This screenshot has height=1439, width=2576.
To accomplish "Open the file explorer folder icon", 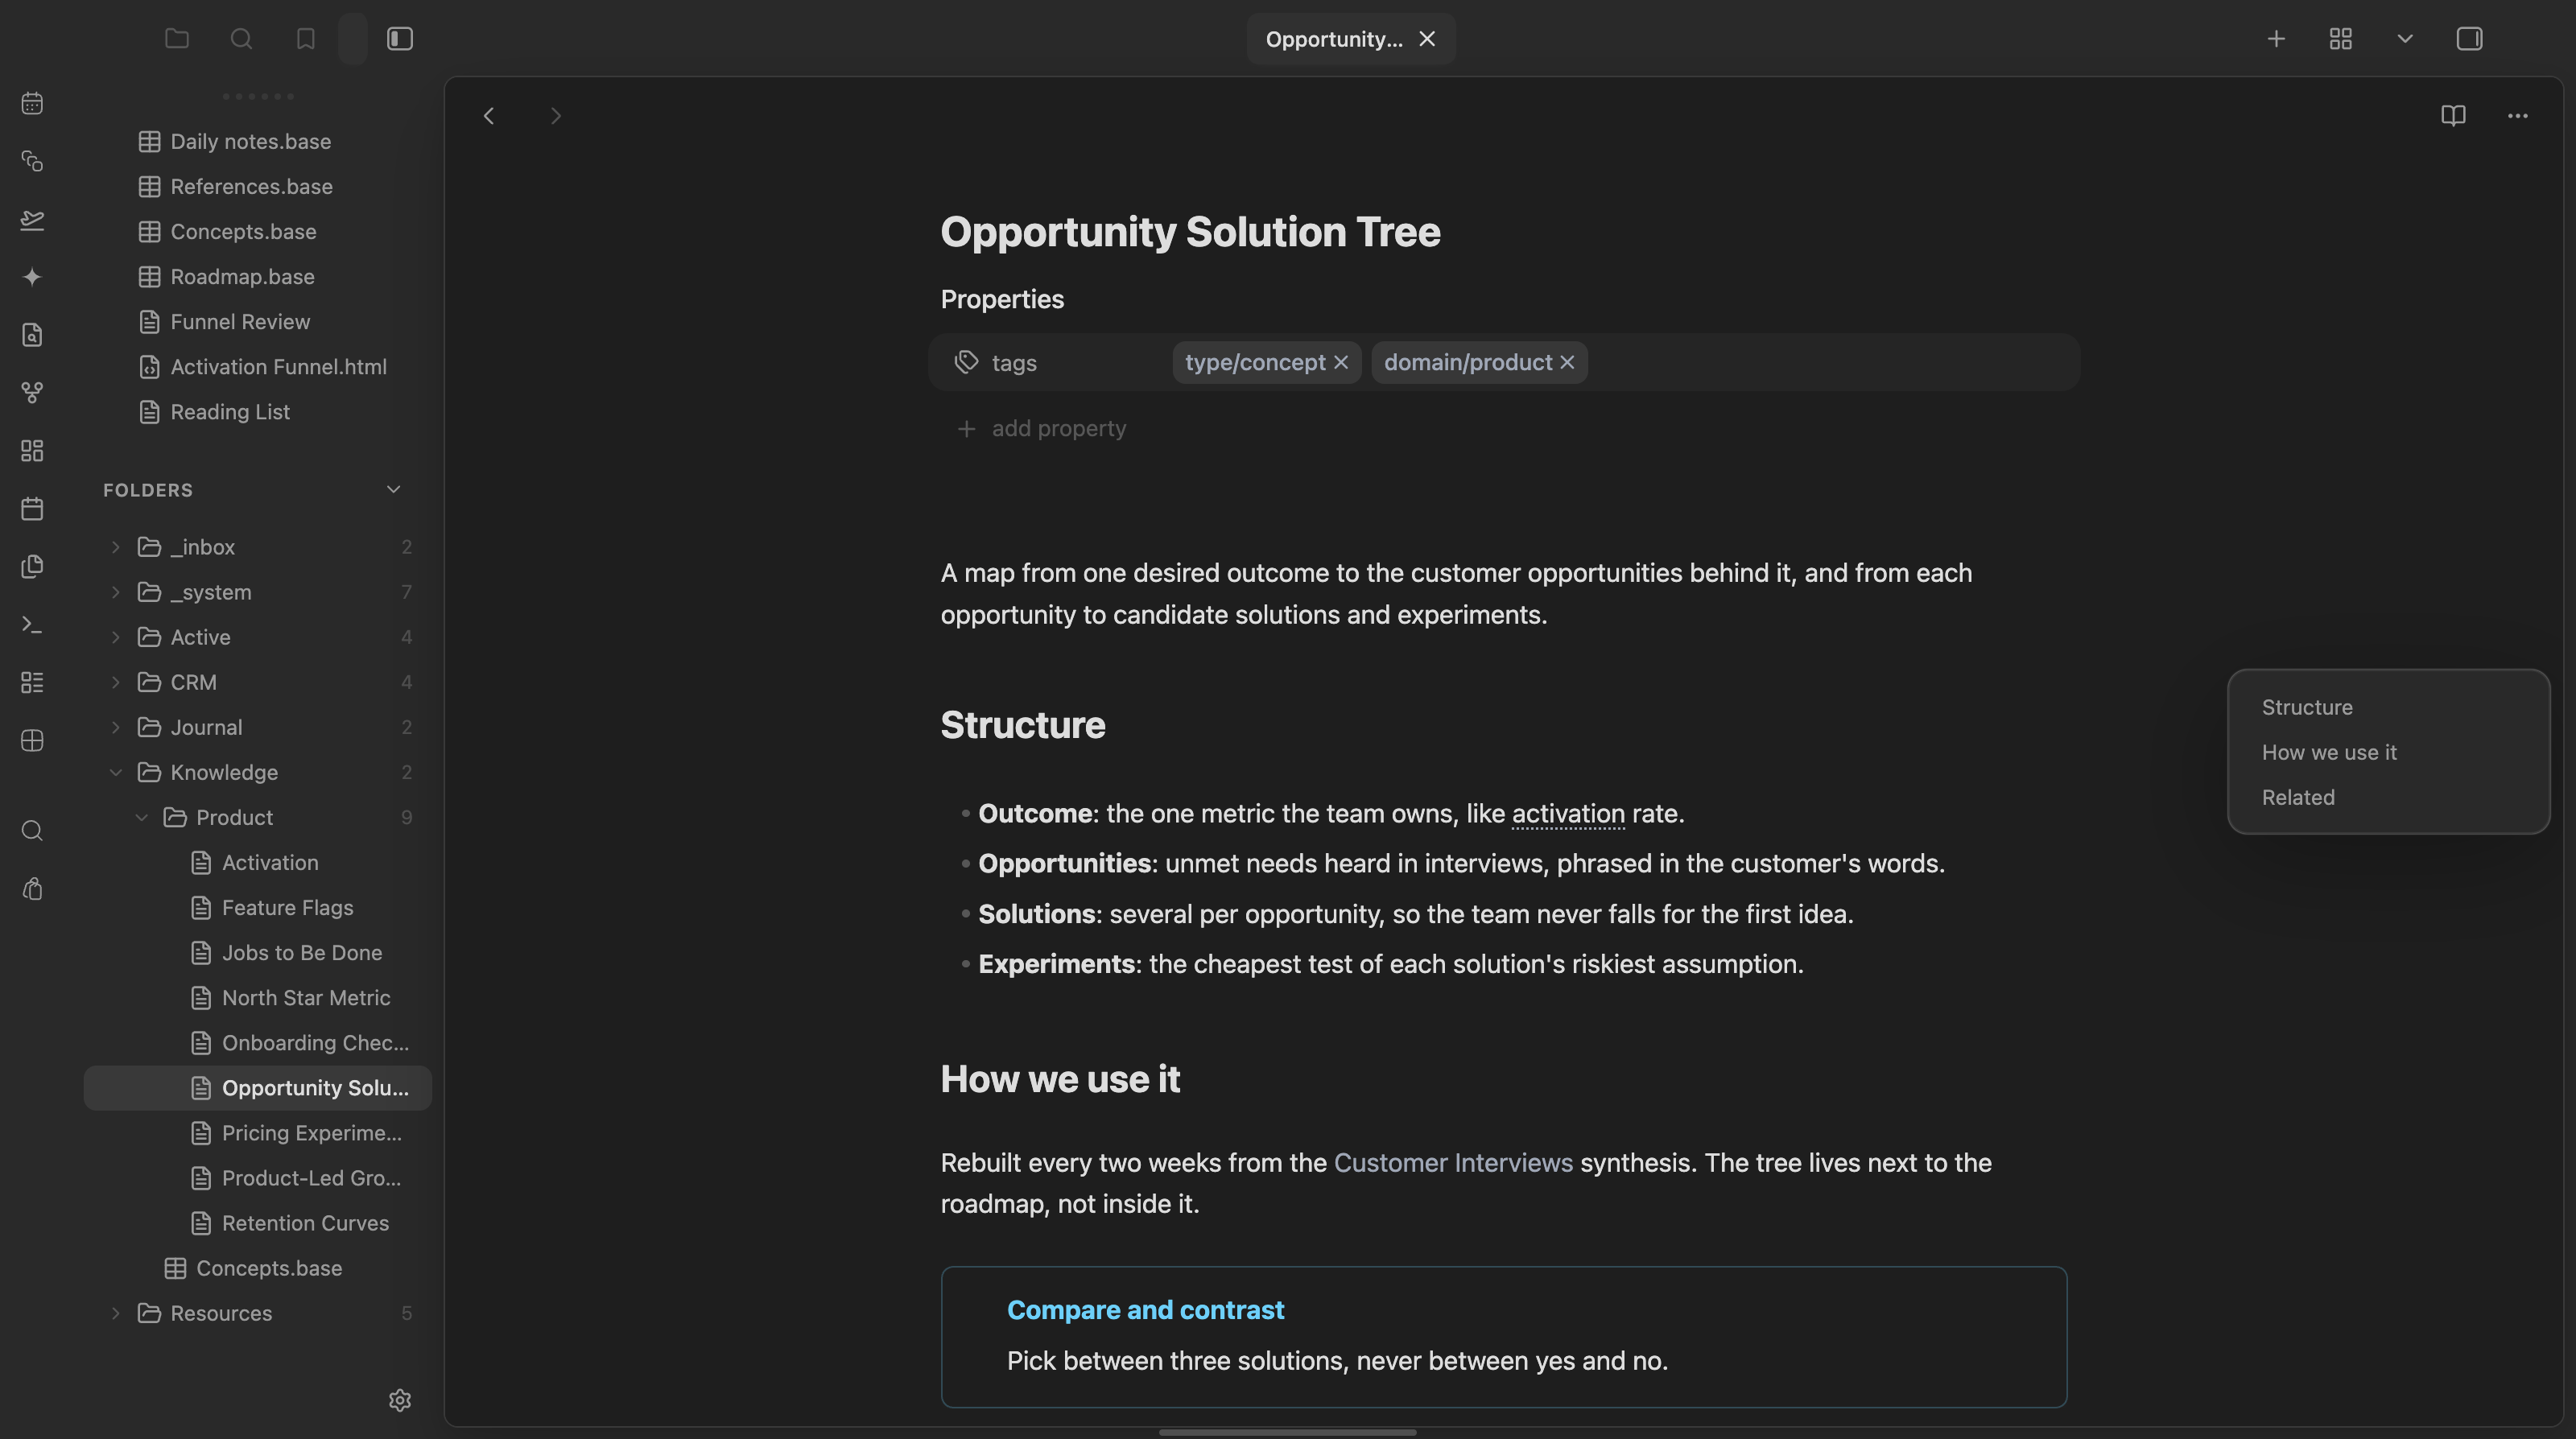I will pyautogui.click(x=177, y=39).
